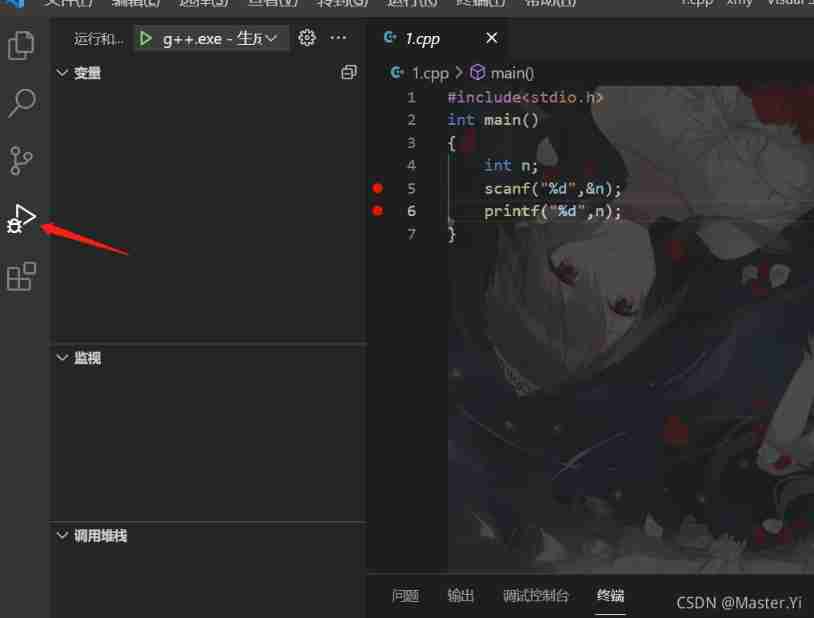This screenshot has height=618, width=814.
Task: Toggle the breakpoint on line 5
Action: coord(378,188)
